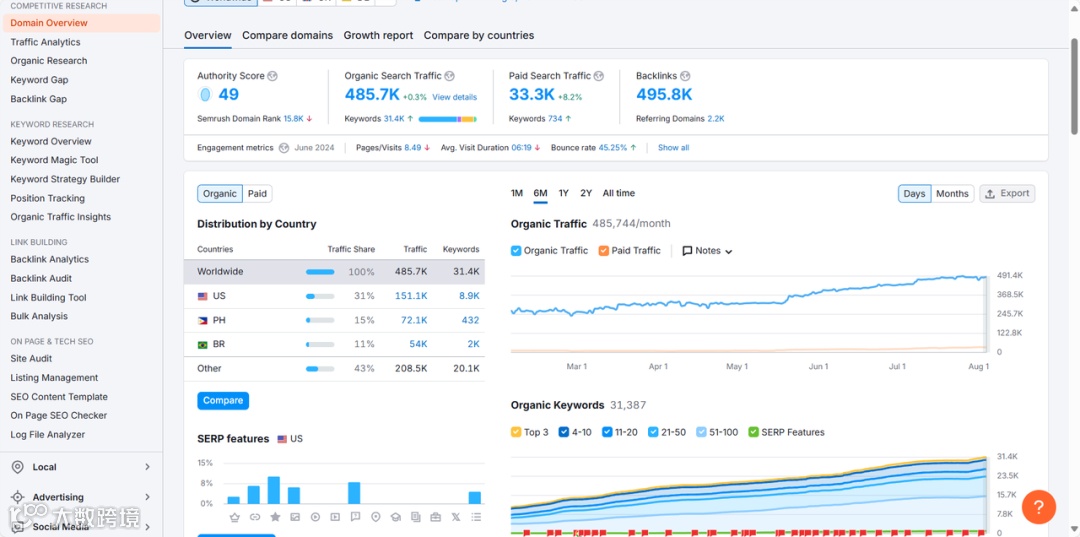Open the Notes dropdown

click(x=707, y=251)
